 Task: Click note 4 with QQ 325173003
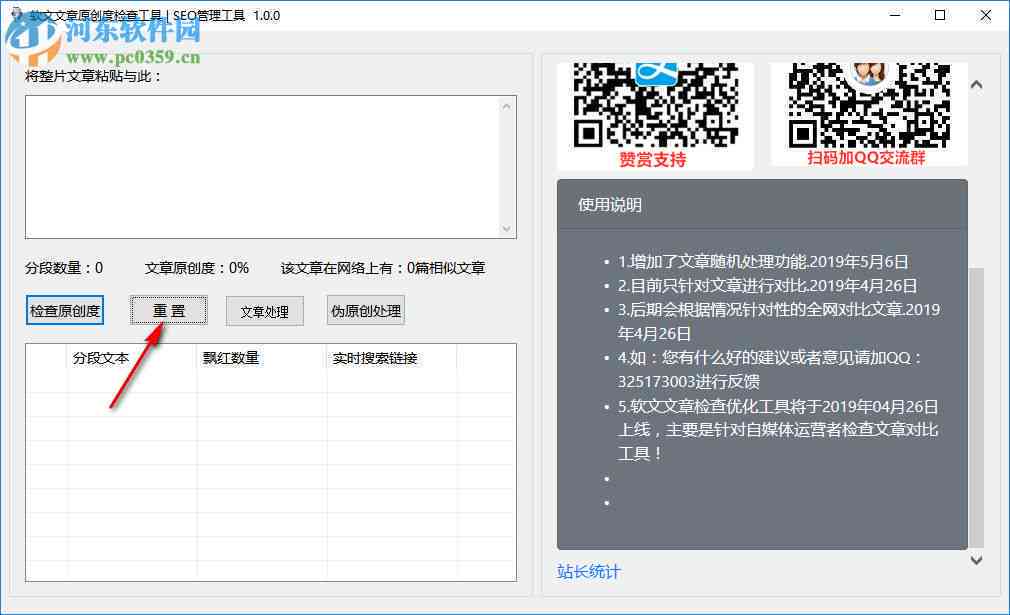(x=770, y=369)
